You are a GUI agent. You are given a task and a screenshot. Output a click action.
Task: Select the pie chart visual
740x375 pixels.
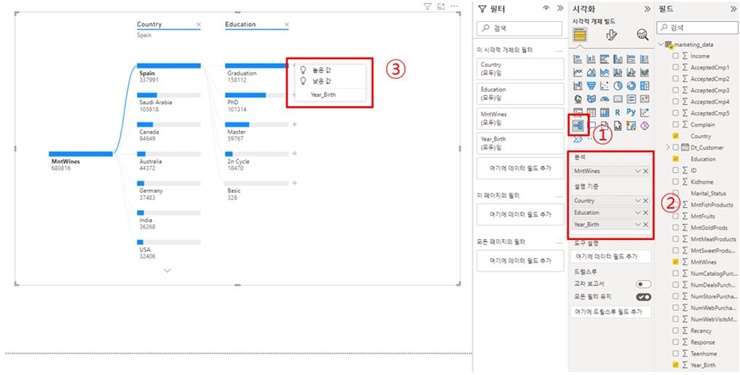click(x=618, y=86)
